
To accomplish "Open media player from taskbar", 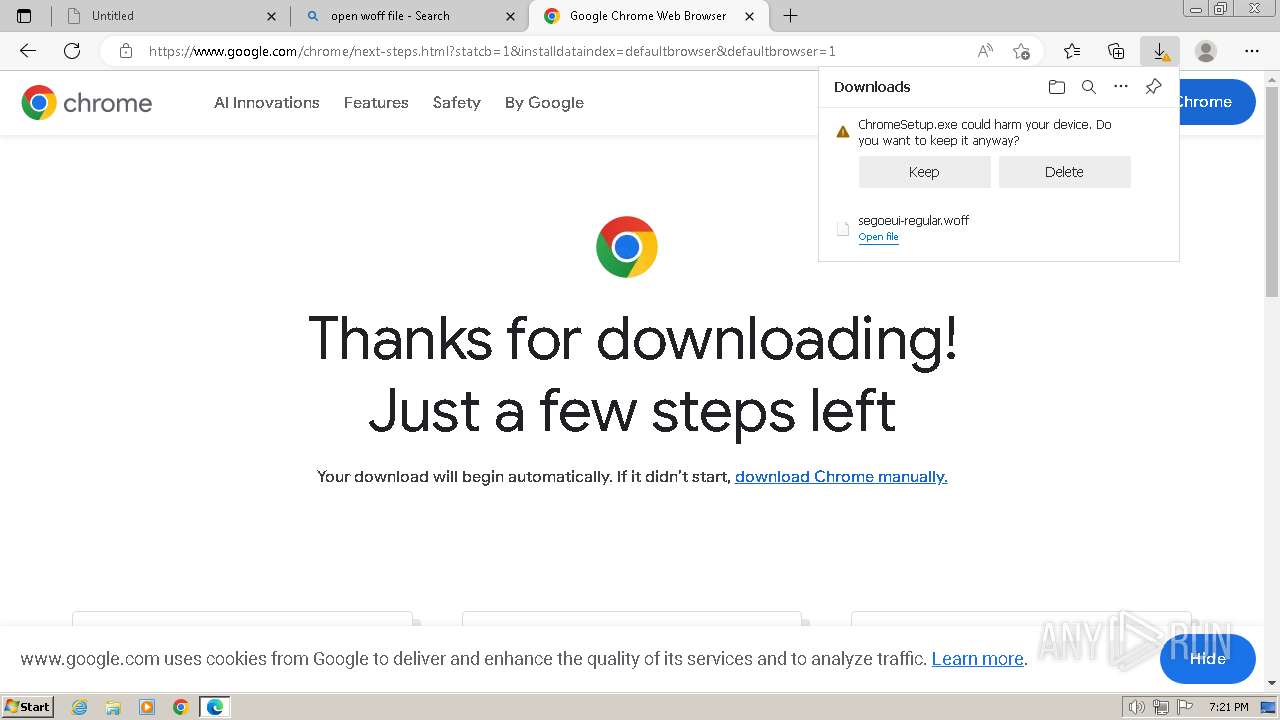I will [147, 707].
